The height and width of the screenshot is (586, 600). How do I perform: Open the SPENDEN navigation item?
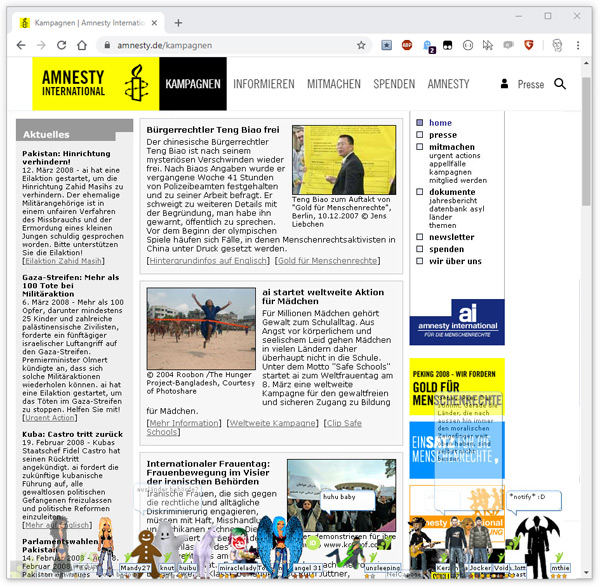click(x=394, y=84)
